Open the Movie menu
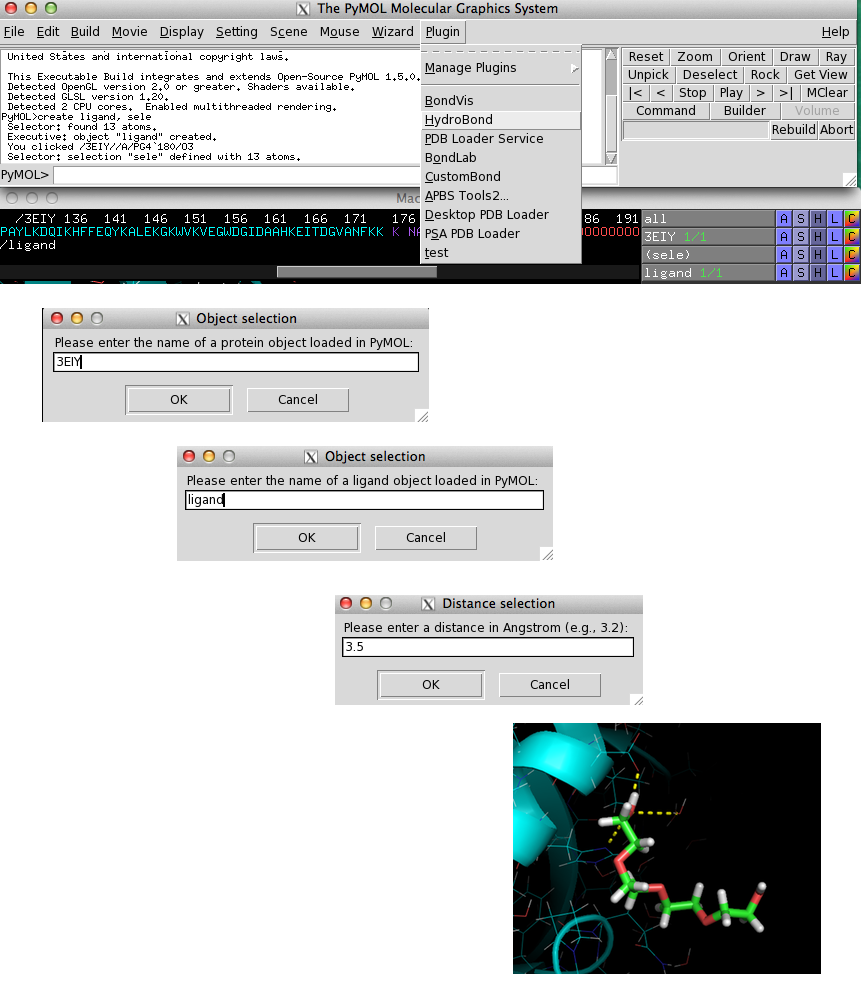This screenshot has height=984, width=861. coord(129,31)
